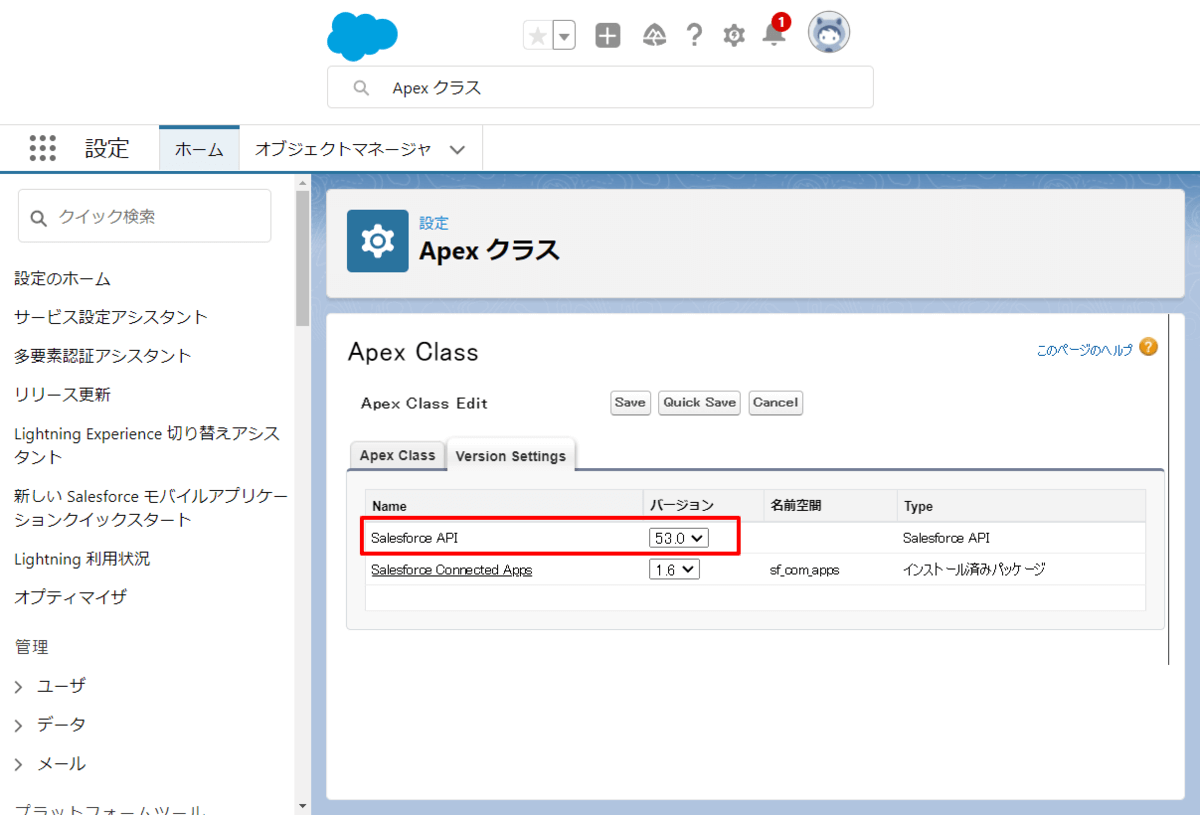Open the Salesforce Connected Apps version 1.6 dropdown

click(674, 570)
